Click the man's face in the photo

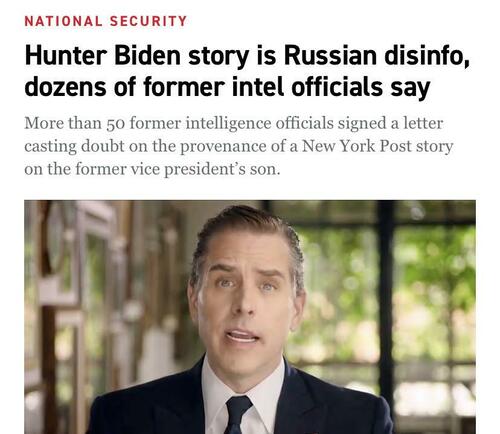click(245, 293)
